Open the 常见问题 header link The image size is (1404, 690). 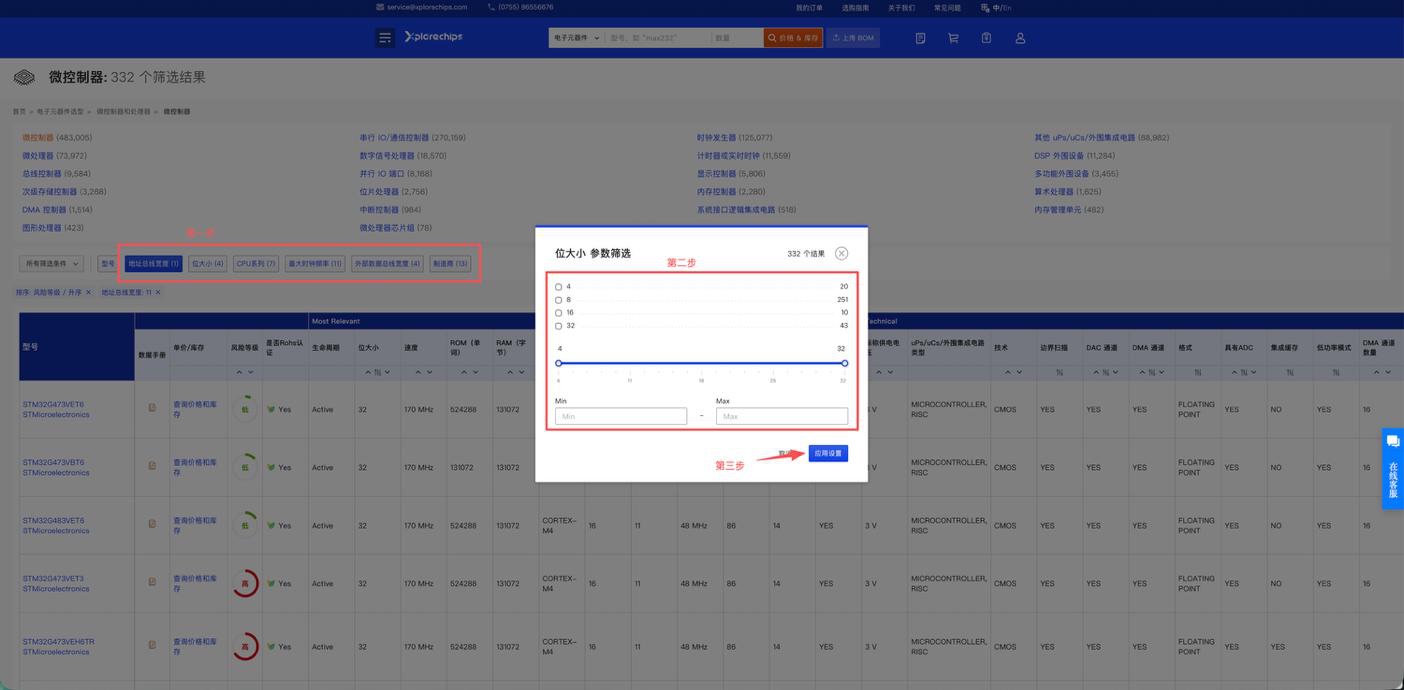(x=947, y=7)
